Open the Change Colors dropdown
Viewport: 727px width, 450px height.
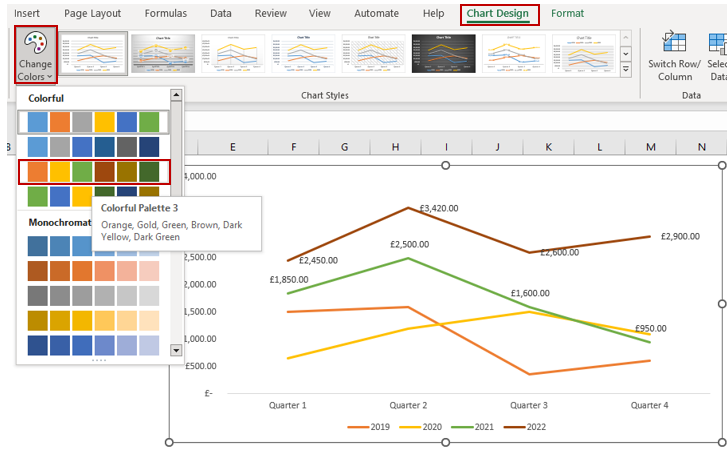click(36, 55)
